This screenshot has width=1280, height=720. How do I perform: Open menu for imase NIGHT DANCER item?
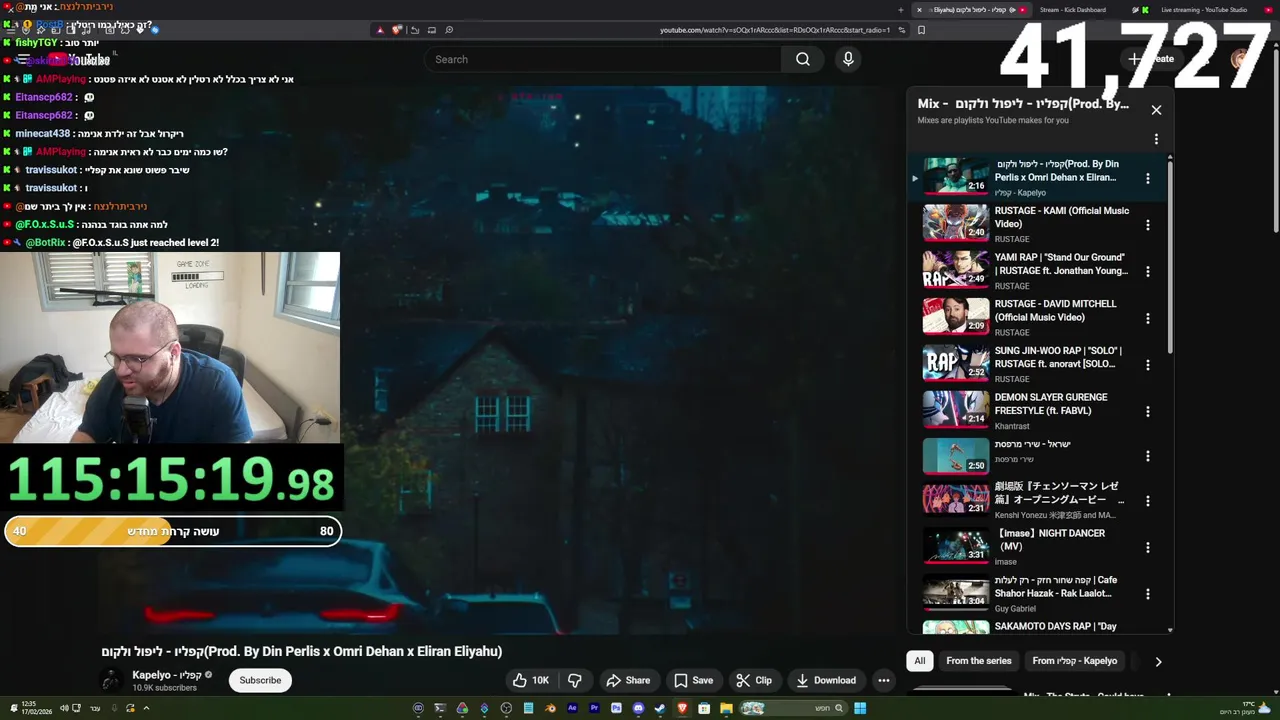coord(1148,547)
